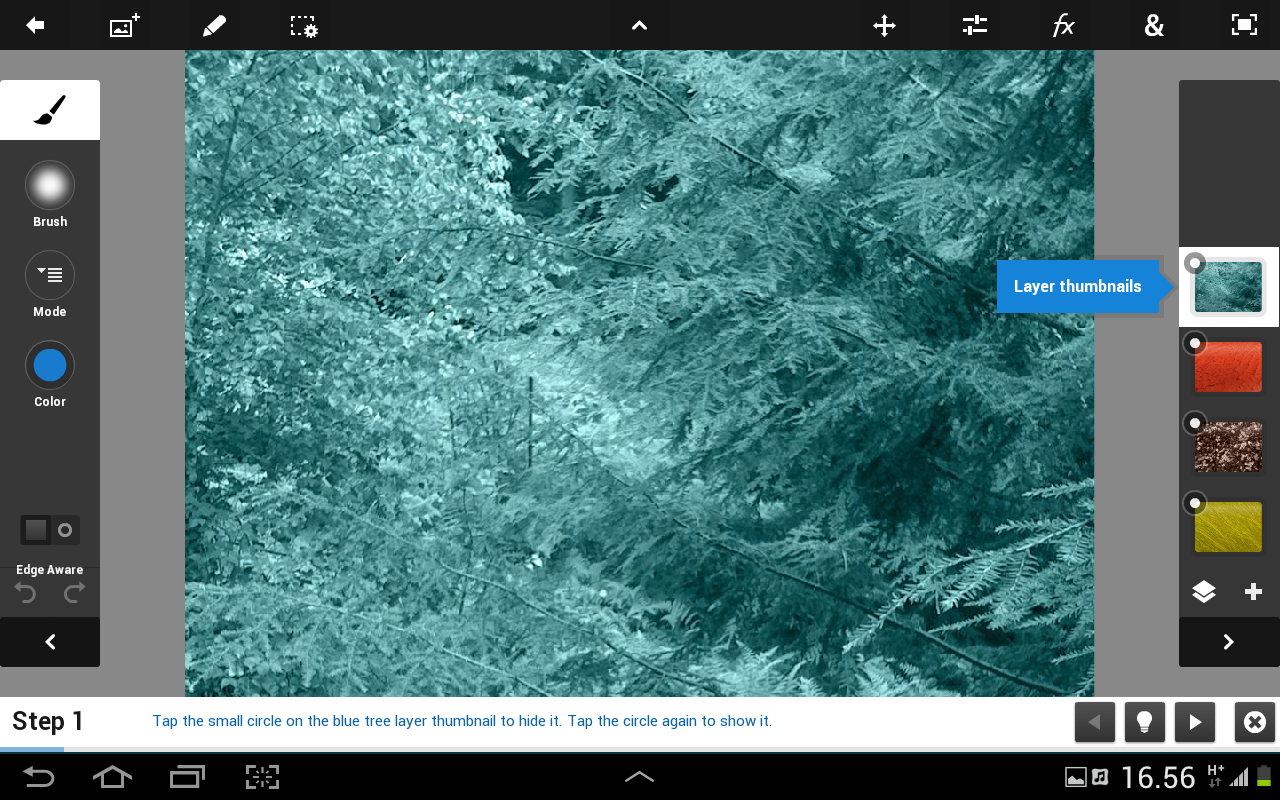Viewport: 1280px width, 800px height.
Task: Select the blue tree layer thumbnail
Action: tap(1229, 287)
